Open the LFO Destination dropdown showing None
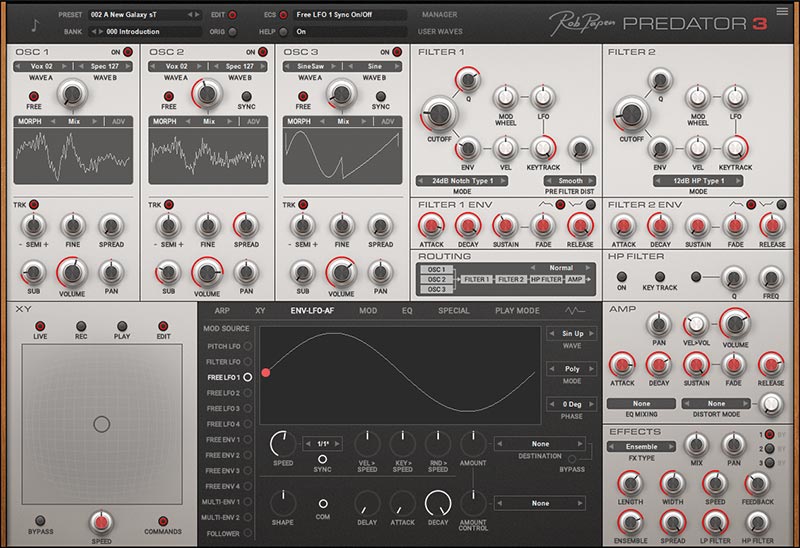Screen dimensions: 800x548 coord(540,444)
